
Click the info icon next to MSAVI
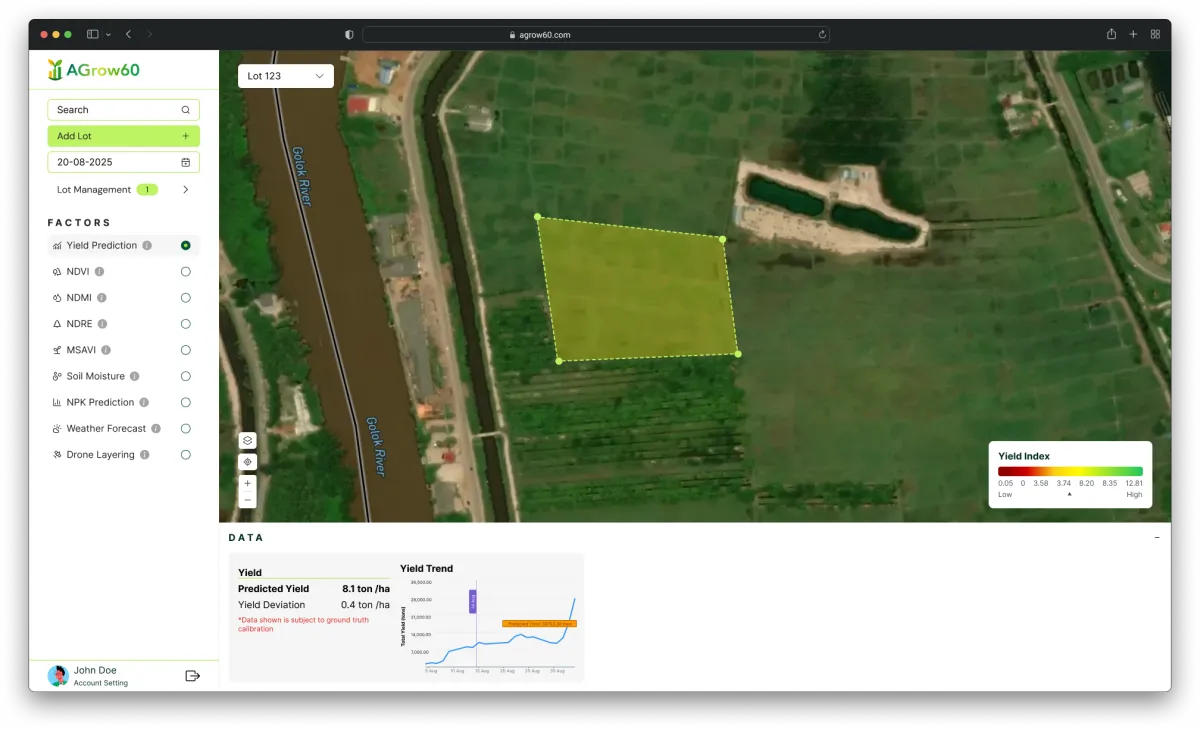tap(106, 350)
